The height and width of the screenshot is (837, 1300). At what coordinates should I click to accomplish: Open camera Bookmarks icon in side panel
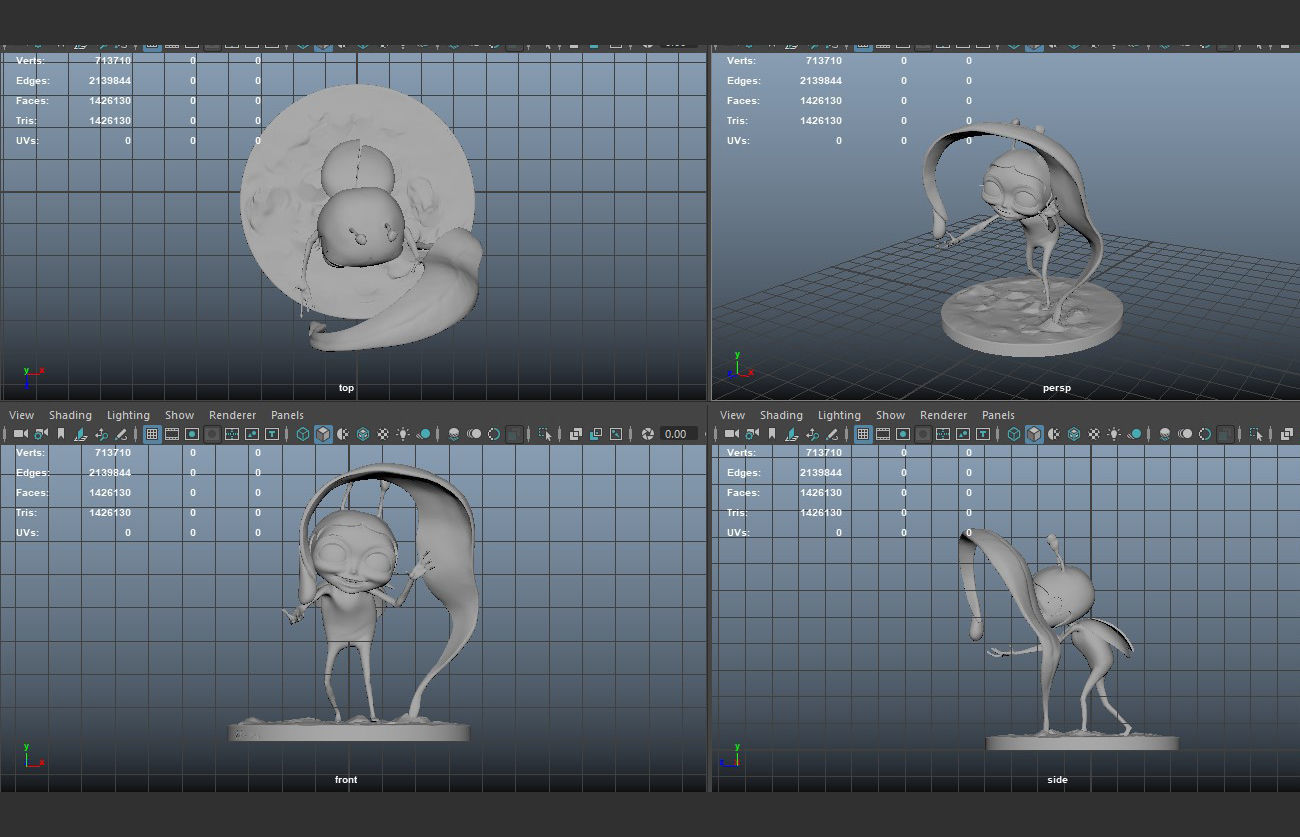point(772,434)
